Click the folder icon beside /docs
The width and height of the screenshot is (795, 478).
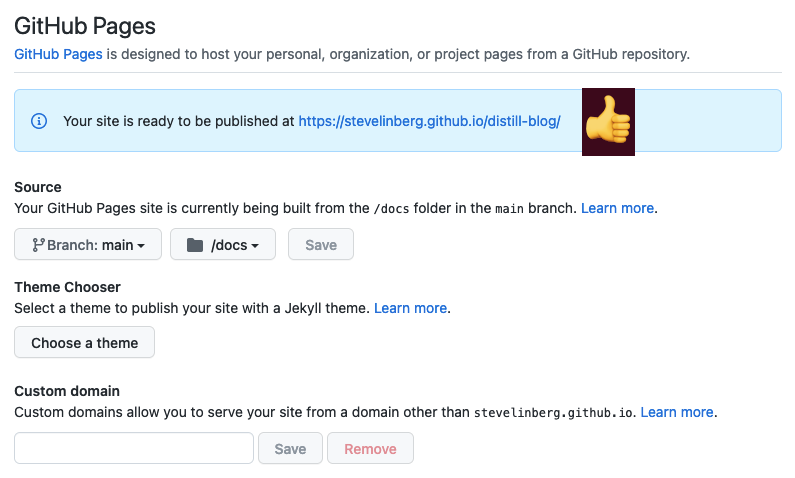[195, 245]
